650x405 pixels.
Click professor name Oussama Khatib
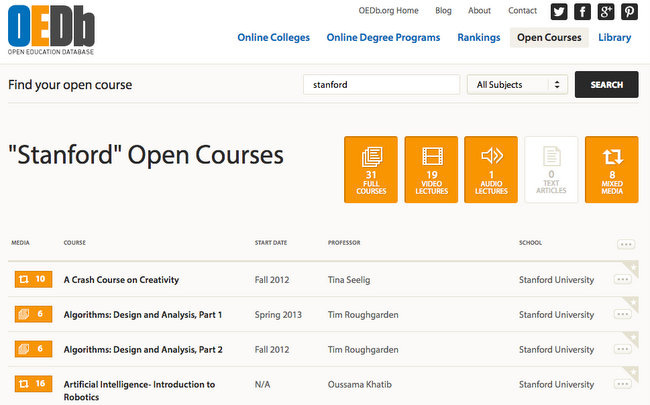click(359, 384)
